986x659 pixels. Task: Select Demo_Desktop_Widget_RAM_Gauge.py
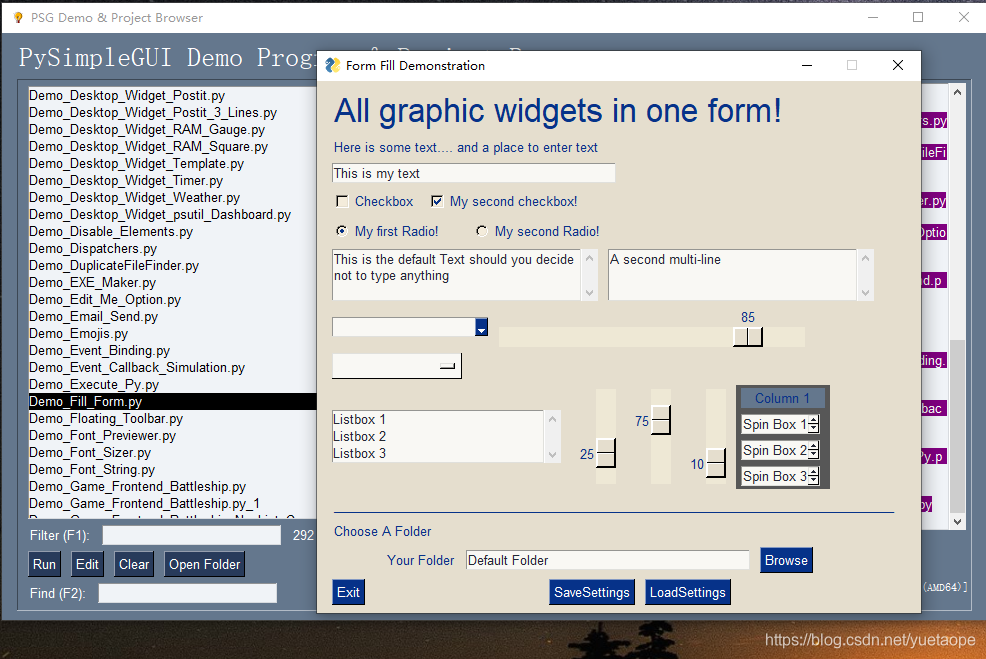click(x=172, y=130)
